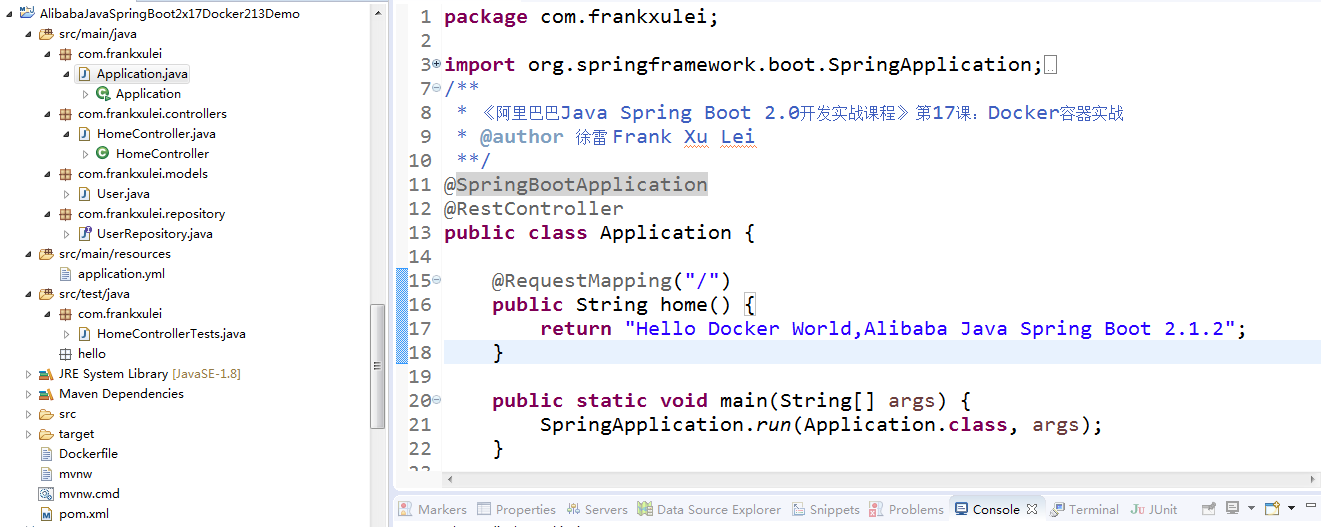1321x527 pixels.
Task: Click the Display Selected Console icon
Action: pos(1233,508)
